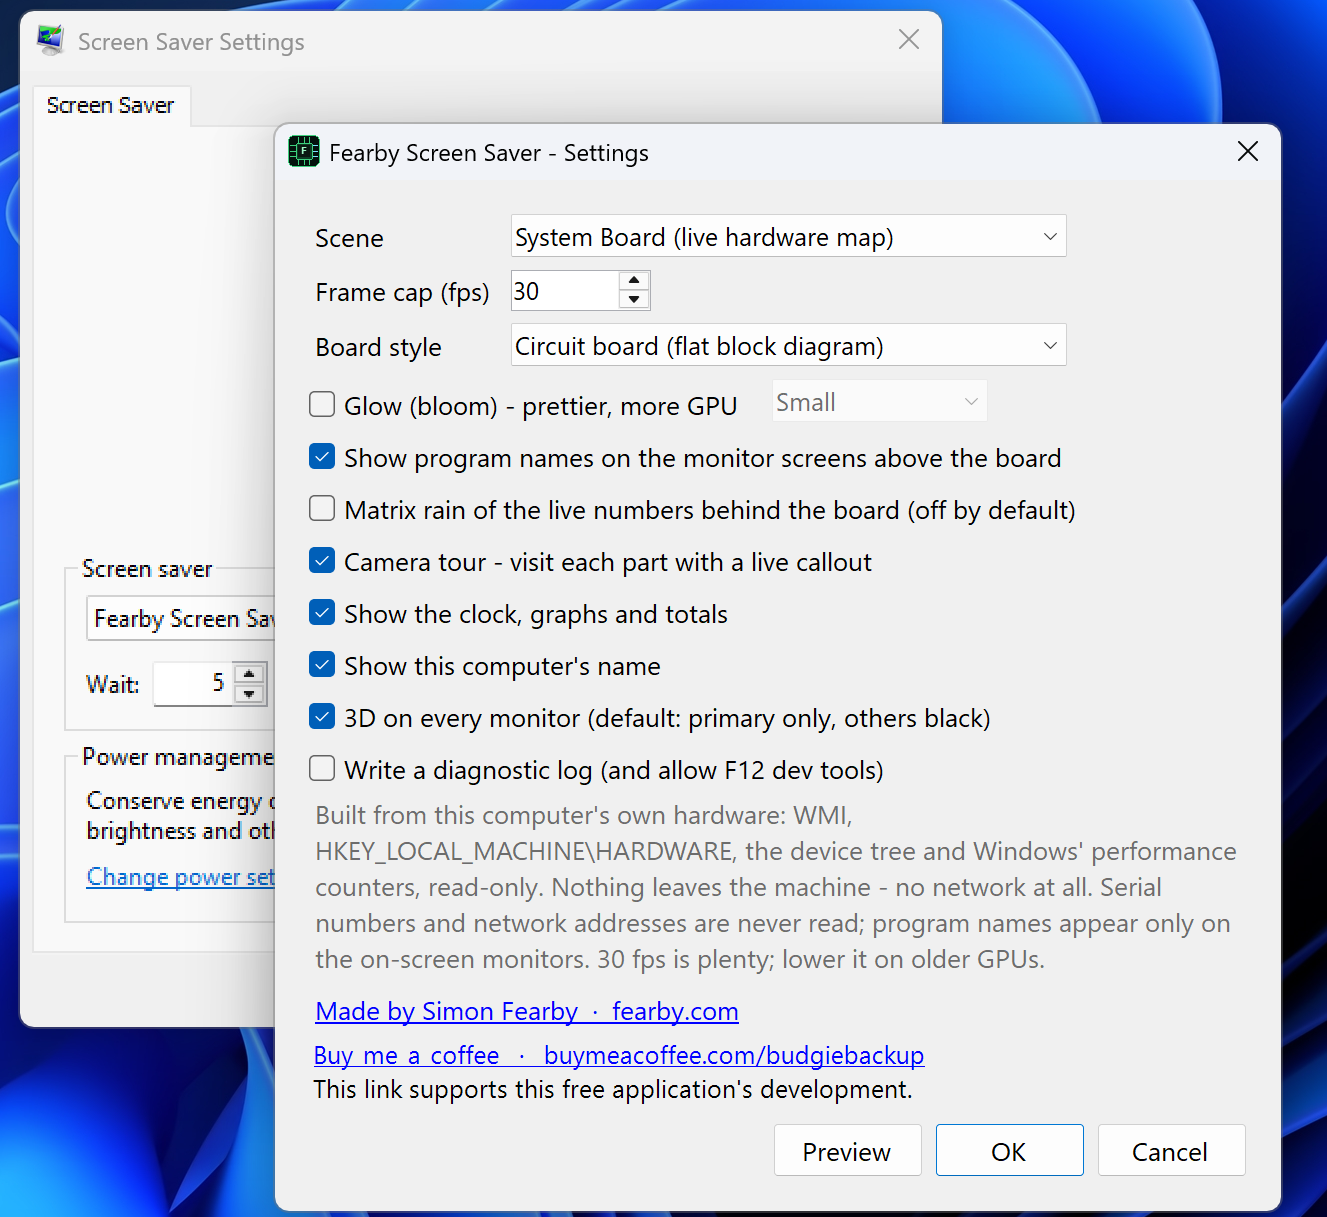Click the Screen Saver Settings monitor icon
This screenshot has height=1217, width=1327.
pos(50,41)
